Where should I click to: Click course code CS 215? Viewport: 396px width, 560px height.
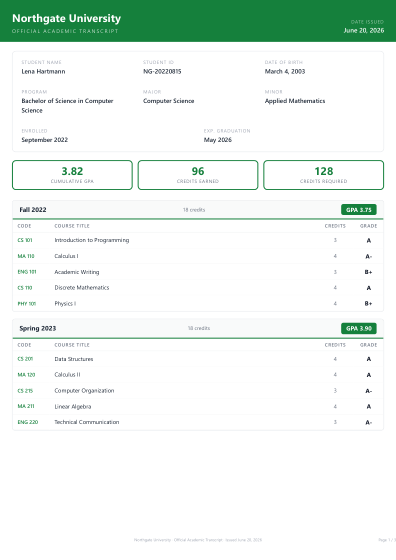click(x=25, y=391)
